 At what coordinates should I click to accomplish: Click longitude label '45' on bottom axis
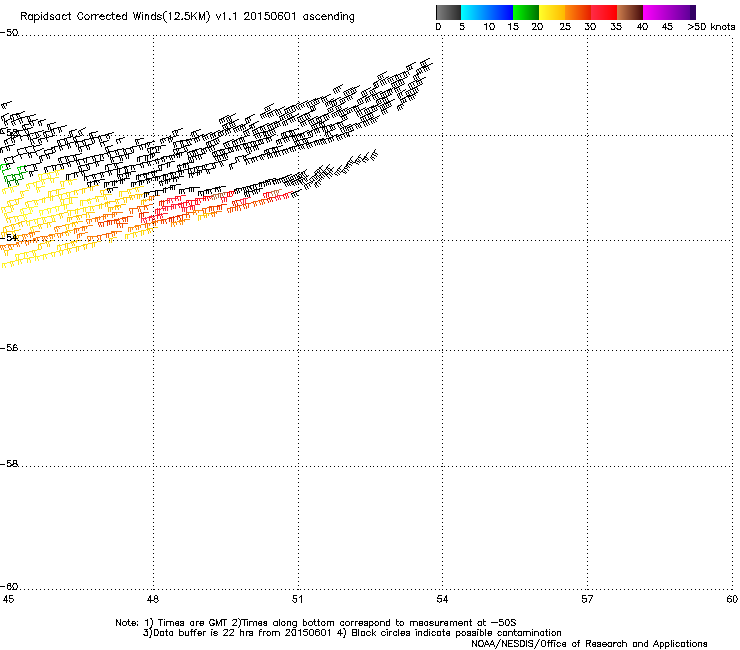click(8, 599)
